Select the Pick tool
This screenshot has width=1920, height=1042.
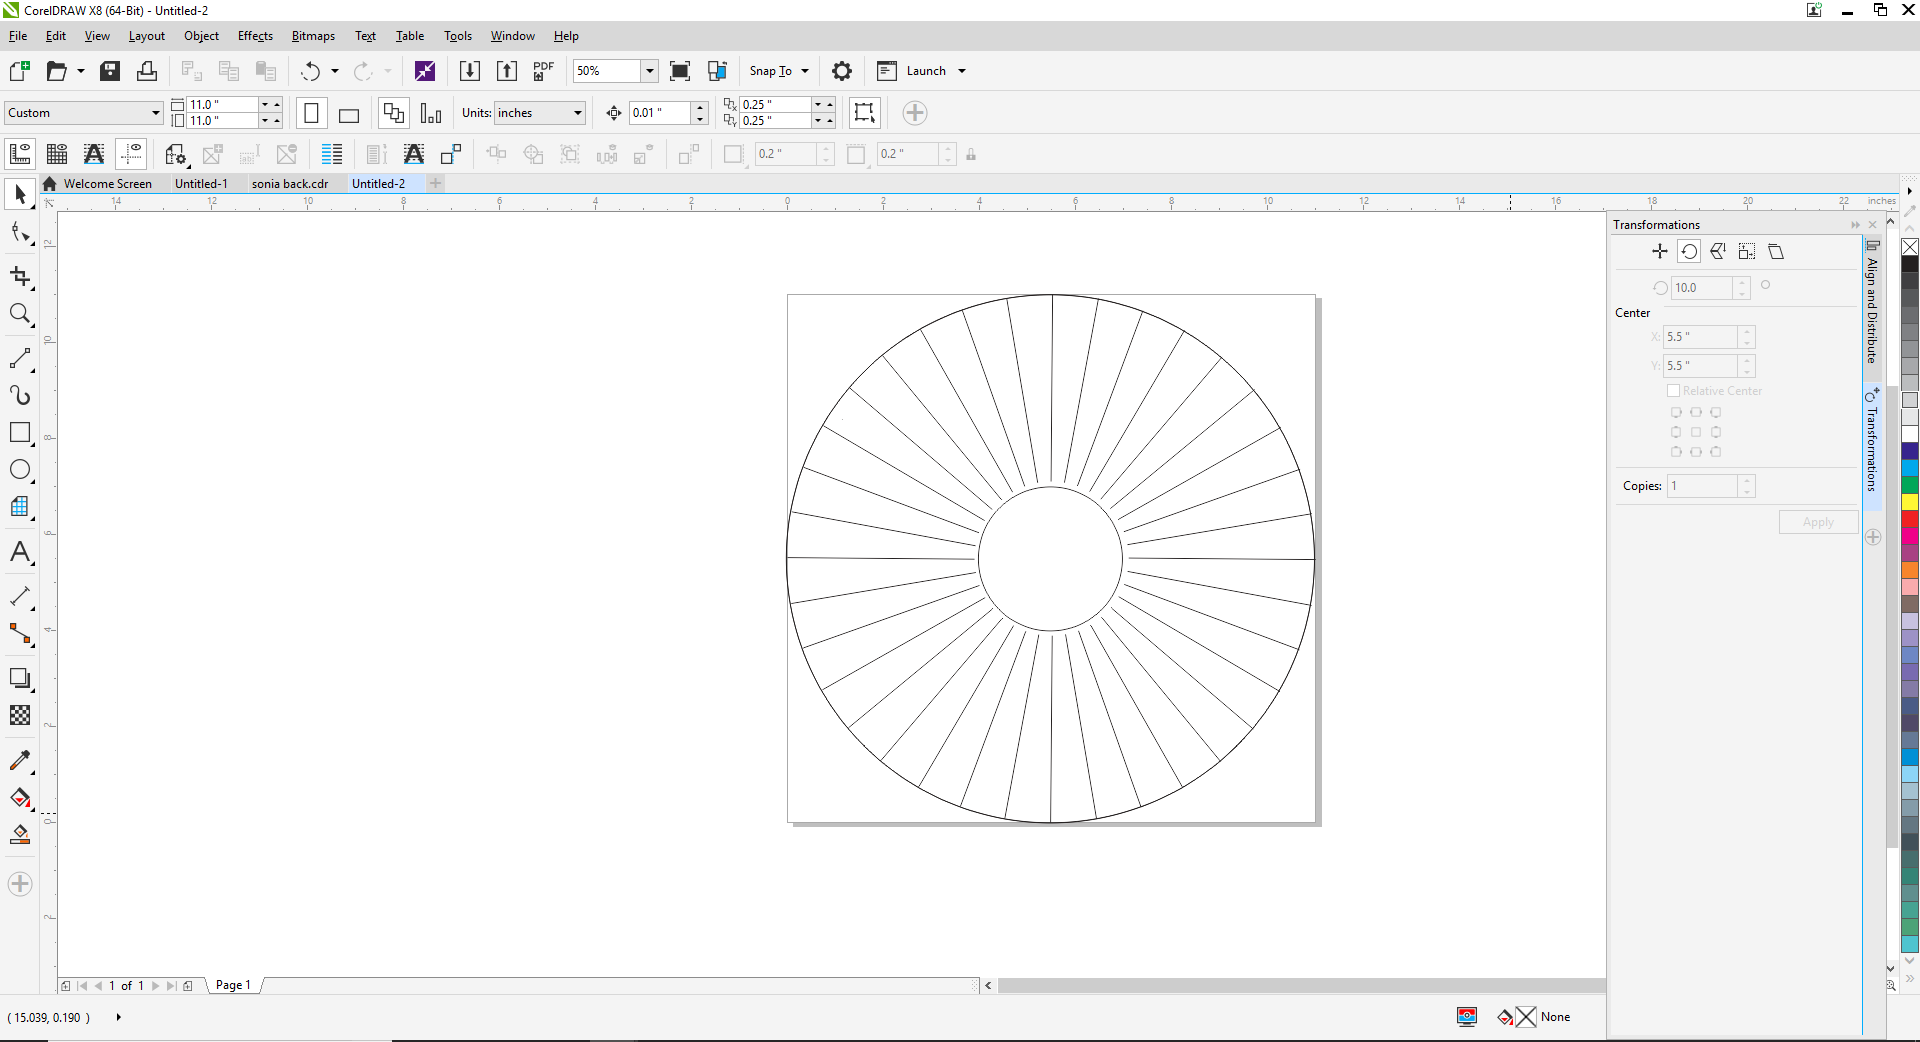(x=20, y=194)
